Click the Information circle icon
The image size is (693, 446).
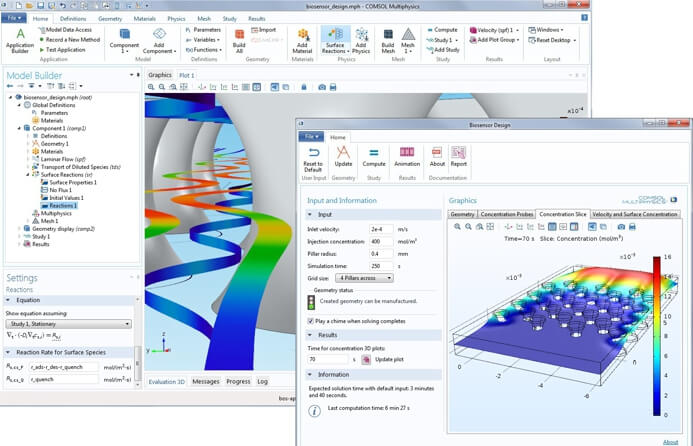314,411
